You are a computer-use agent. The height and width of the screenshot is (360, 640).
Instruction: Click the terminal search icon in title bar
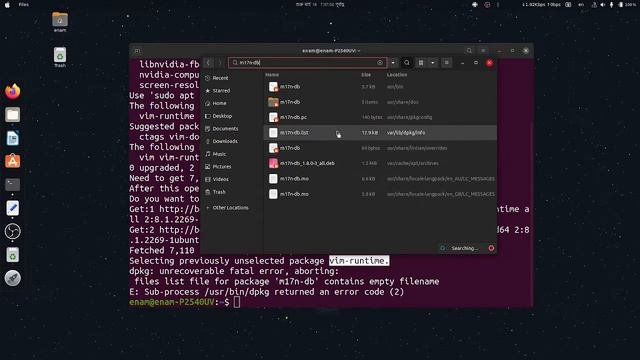pyautogui.click(x=469, y=51)
